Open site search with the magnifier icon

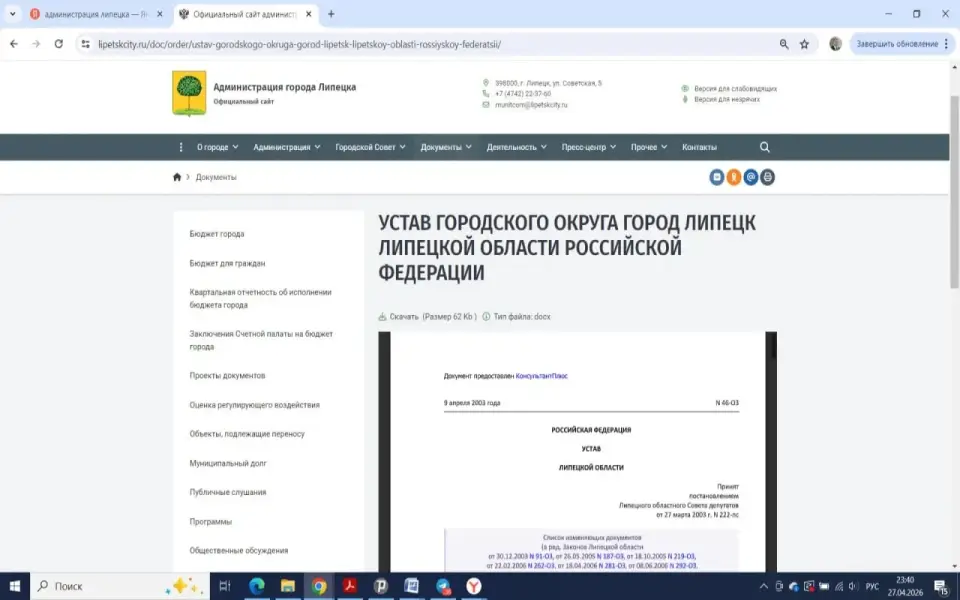[x=764, y=146]
